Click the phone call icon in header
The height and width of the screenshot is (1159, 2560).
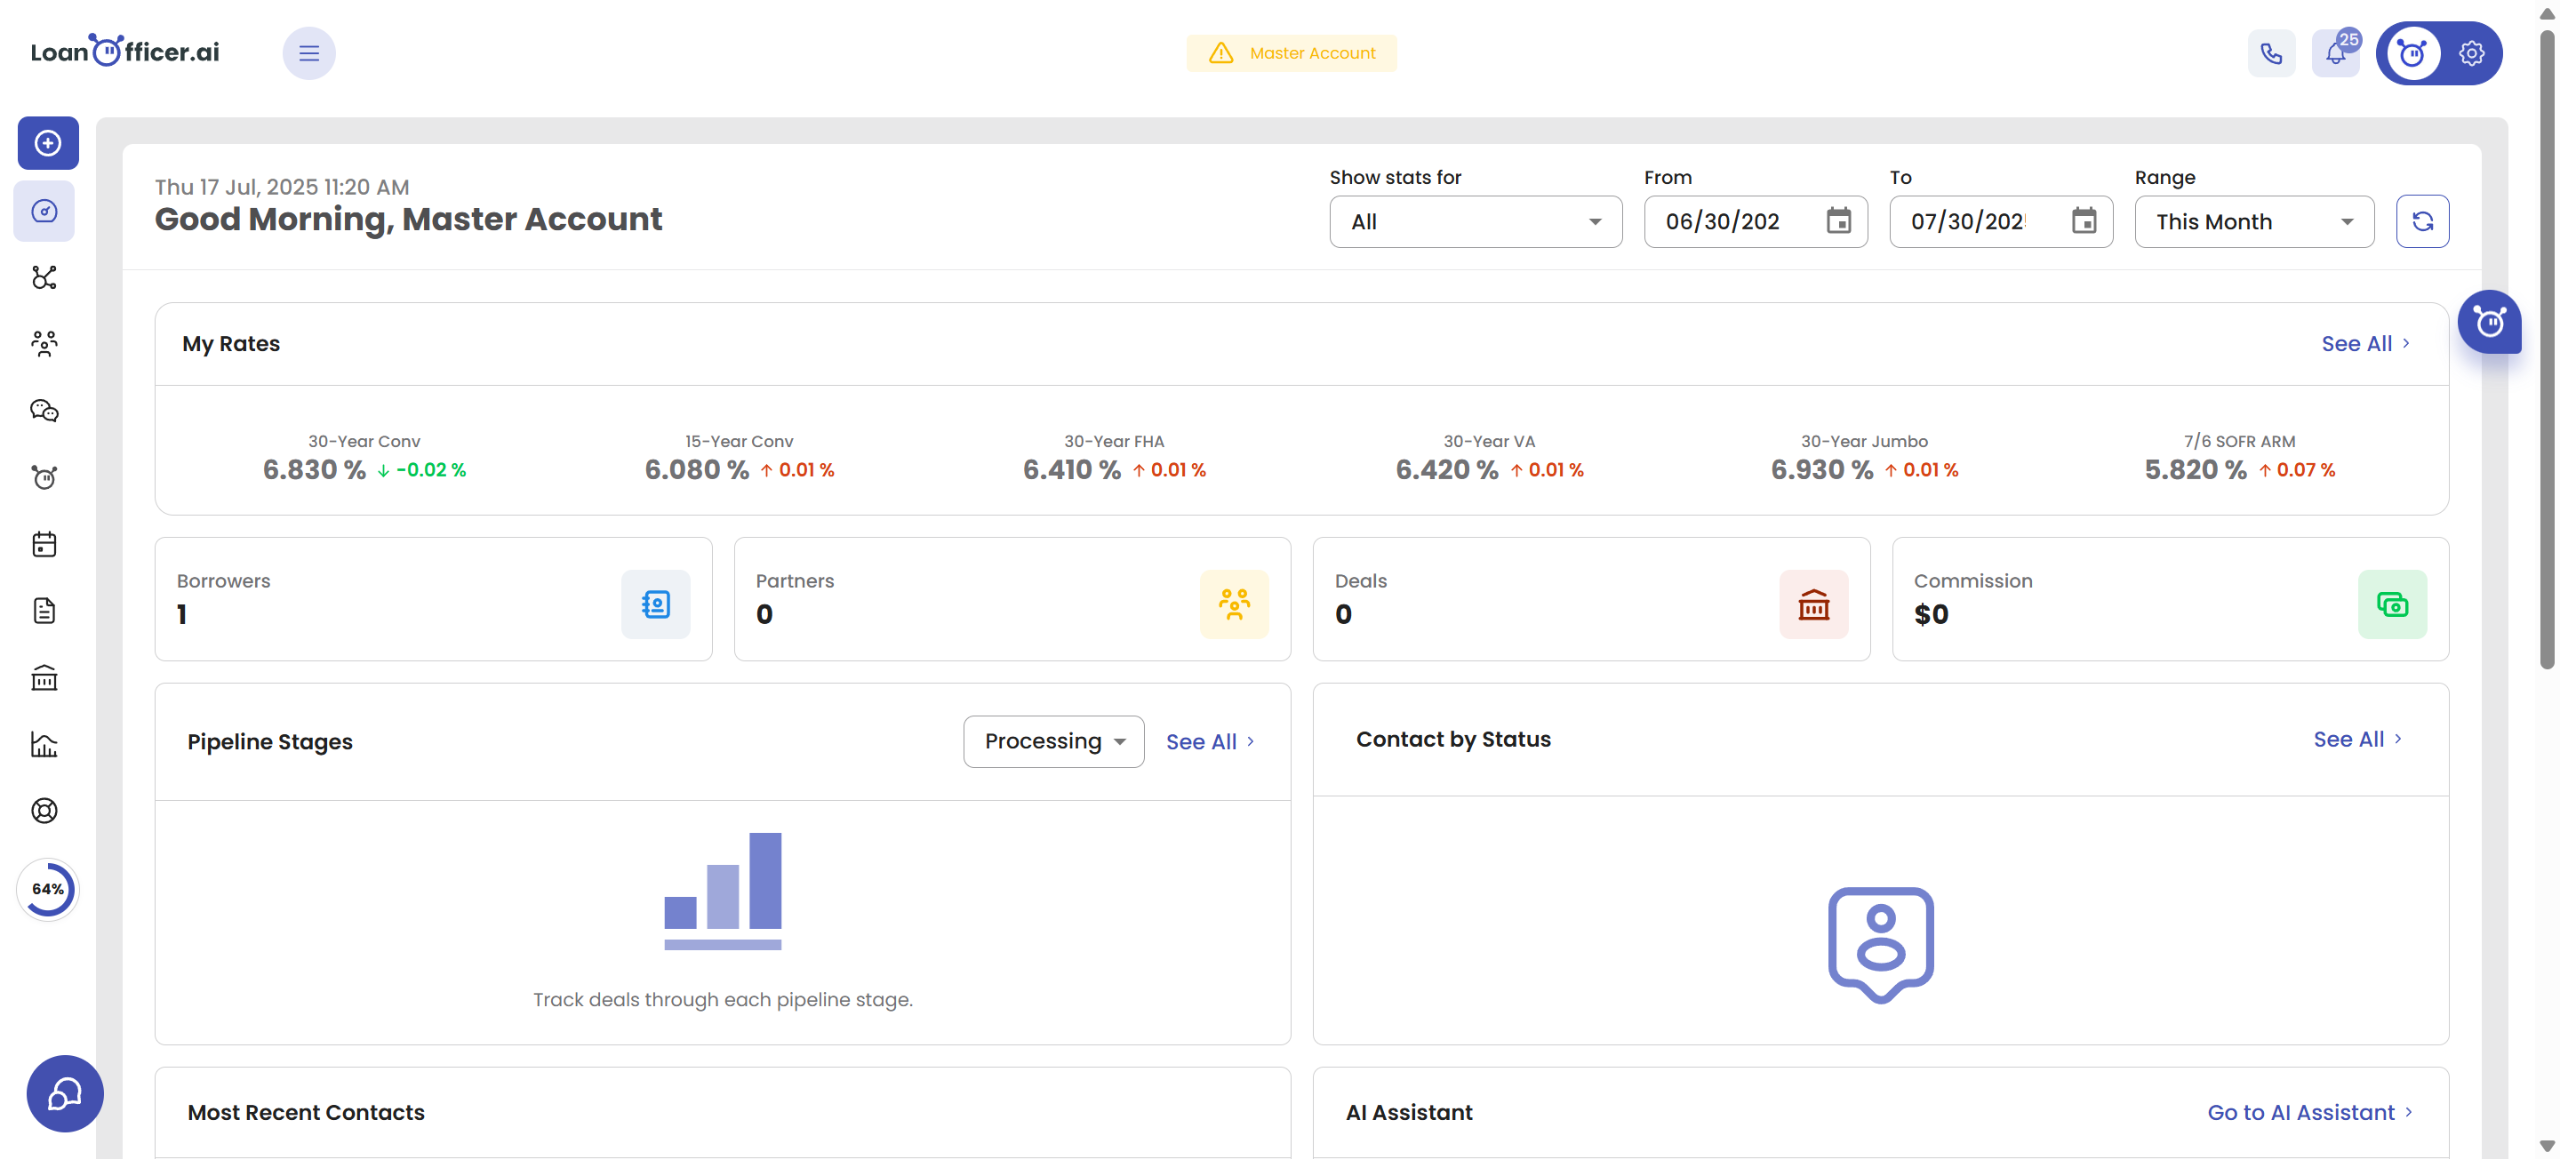point(2271,53)
